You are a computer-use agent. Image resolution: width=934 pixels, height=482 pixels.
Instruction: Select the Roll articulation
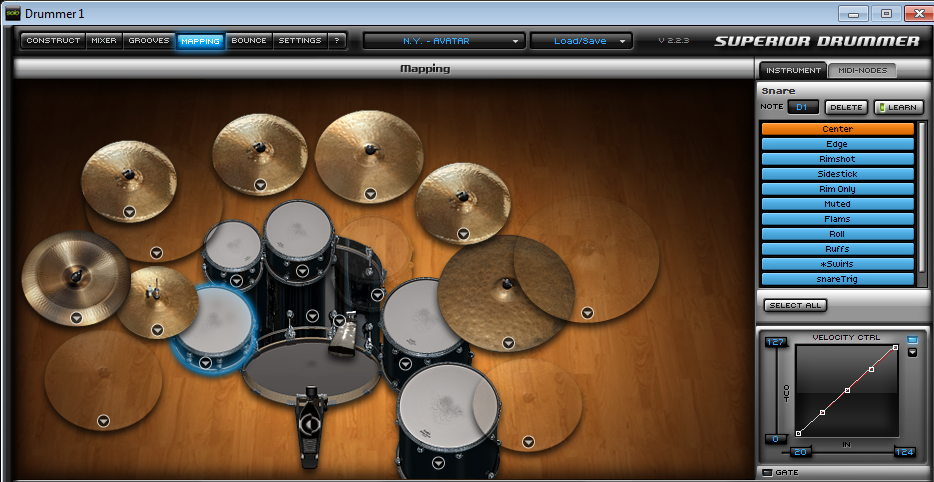(x=838, y=234)
